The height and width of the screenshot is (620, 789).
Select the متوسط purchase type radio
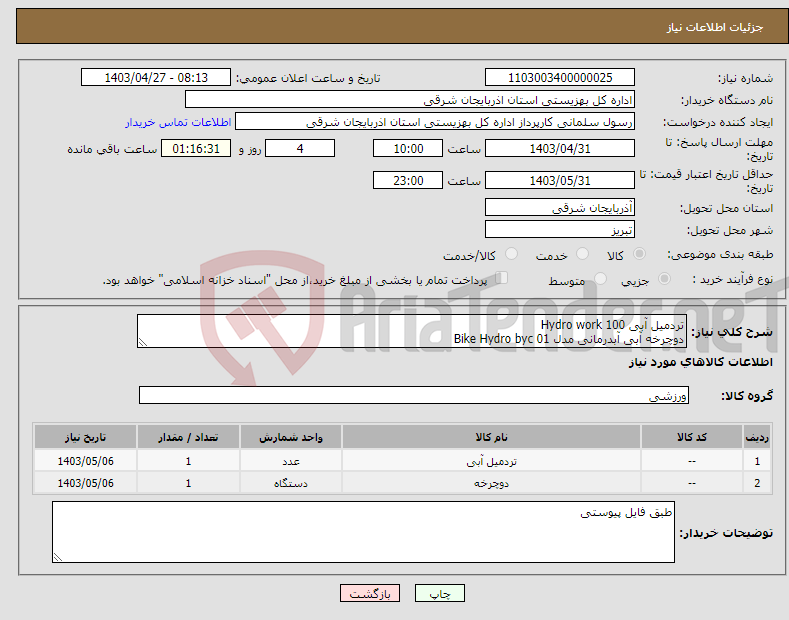600,279
